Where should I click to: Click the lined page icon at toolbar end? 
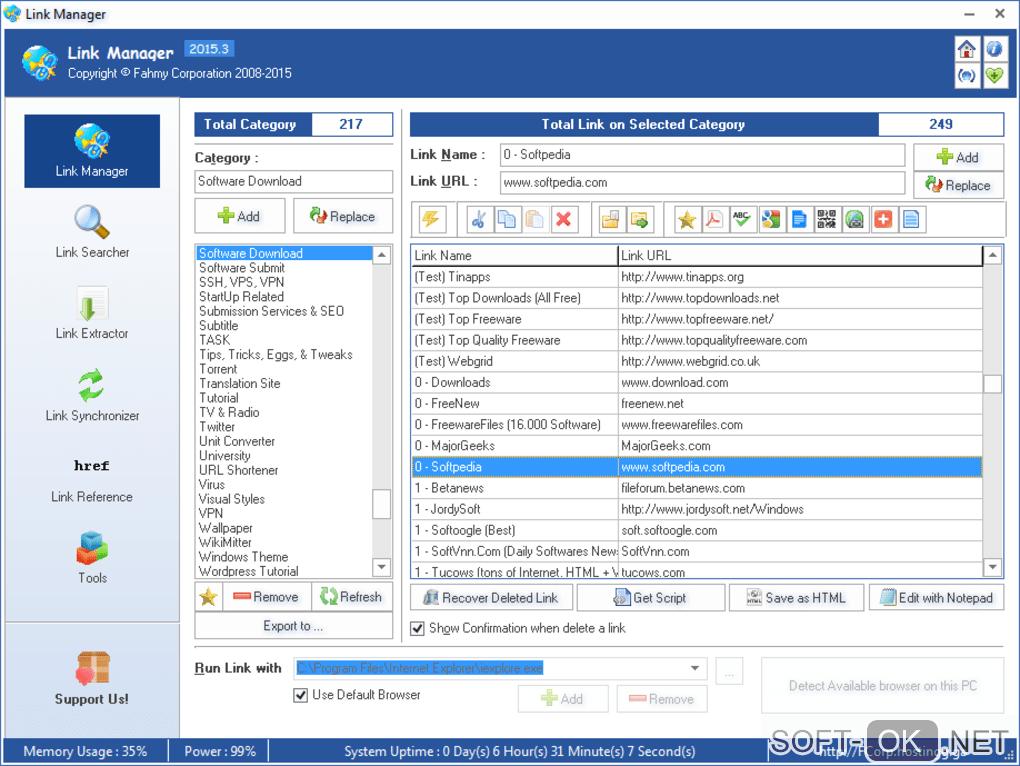pyautogui.click(x=911, y=219)
